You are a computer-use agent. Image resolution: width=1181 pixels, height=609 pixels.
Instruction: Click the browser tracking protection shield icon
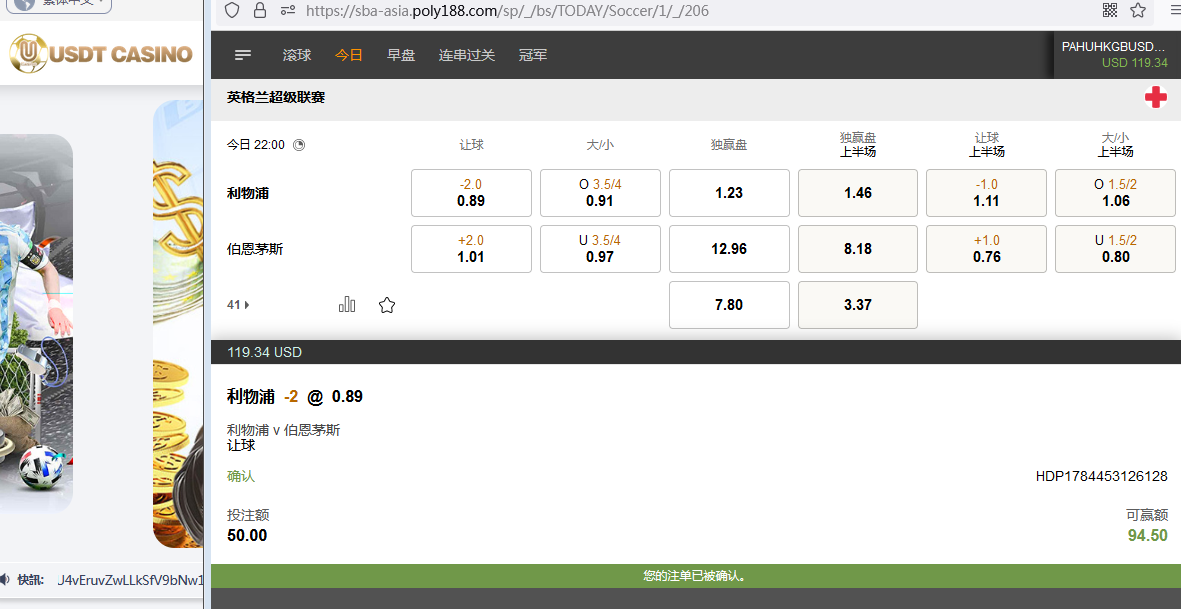(232, 11)
